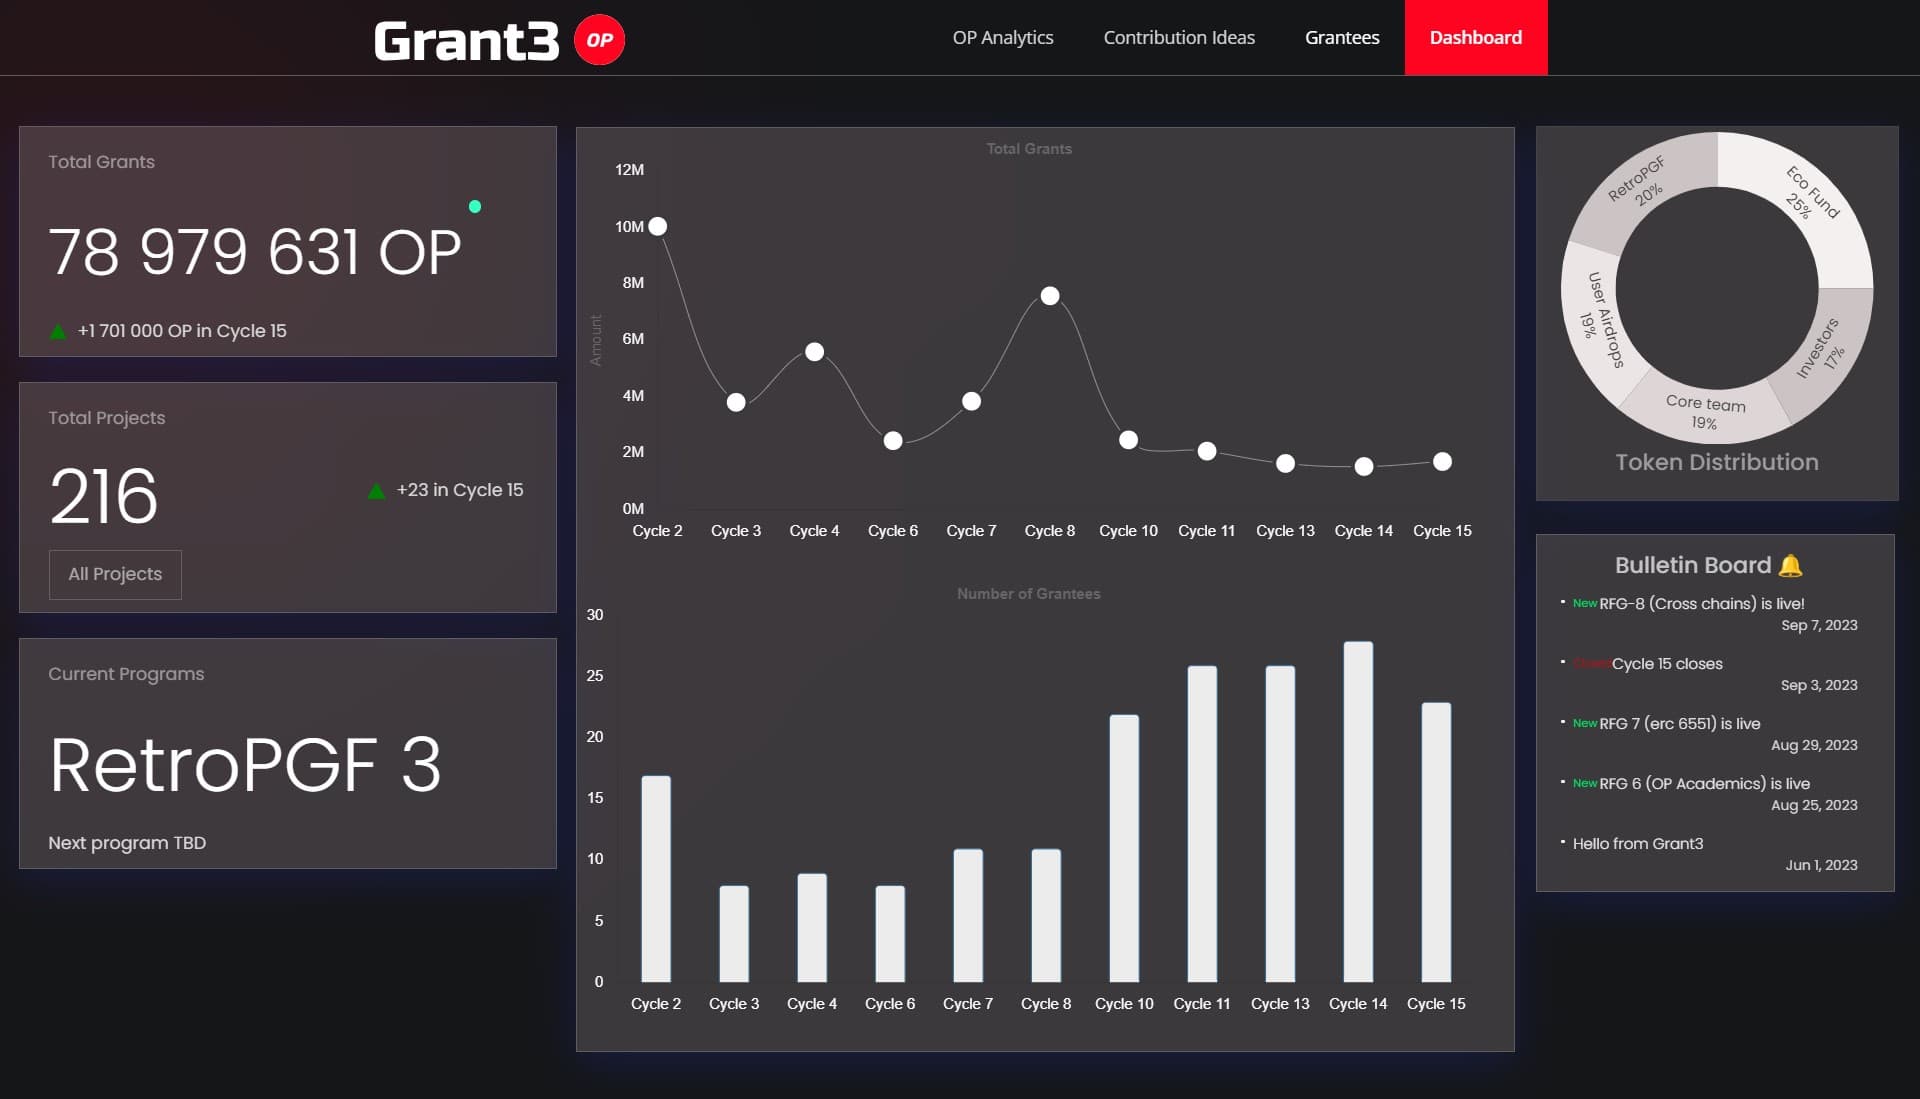Screen dimensions: 1920x1099
Task: Open RFG 7 (erc 6551) is live bulletin
Action: [x=1679, y=723]
